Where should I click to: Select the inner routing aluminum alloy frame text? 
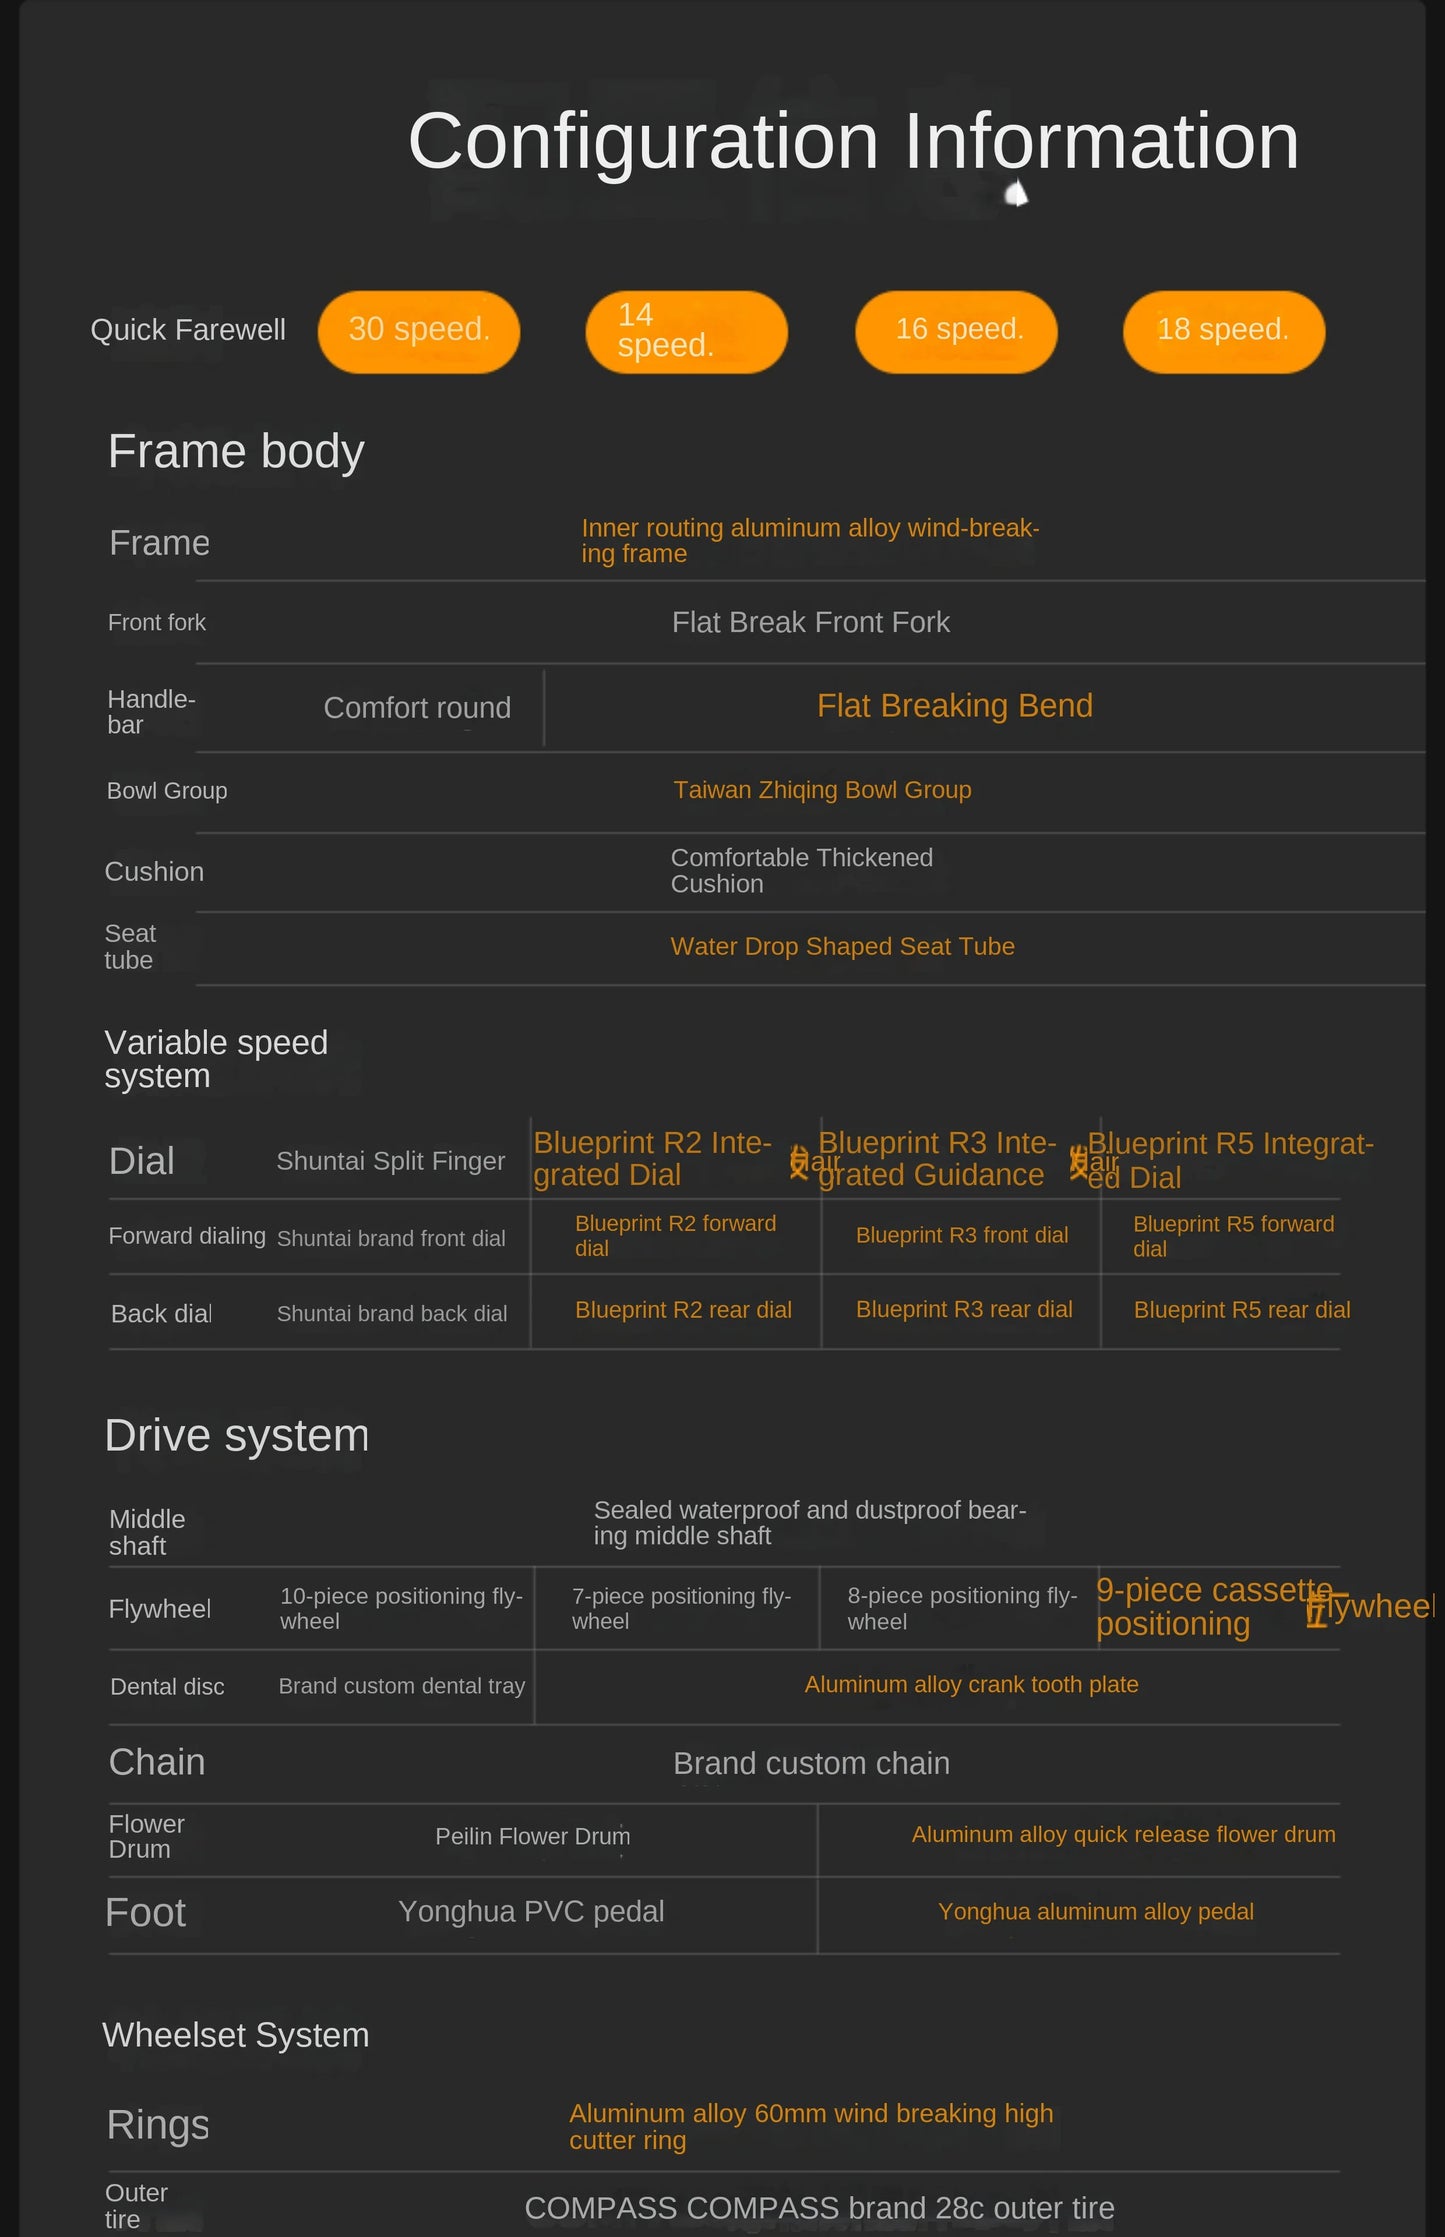click(x=810, y=540)
